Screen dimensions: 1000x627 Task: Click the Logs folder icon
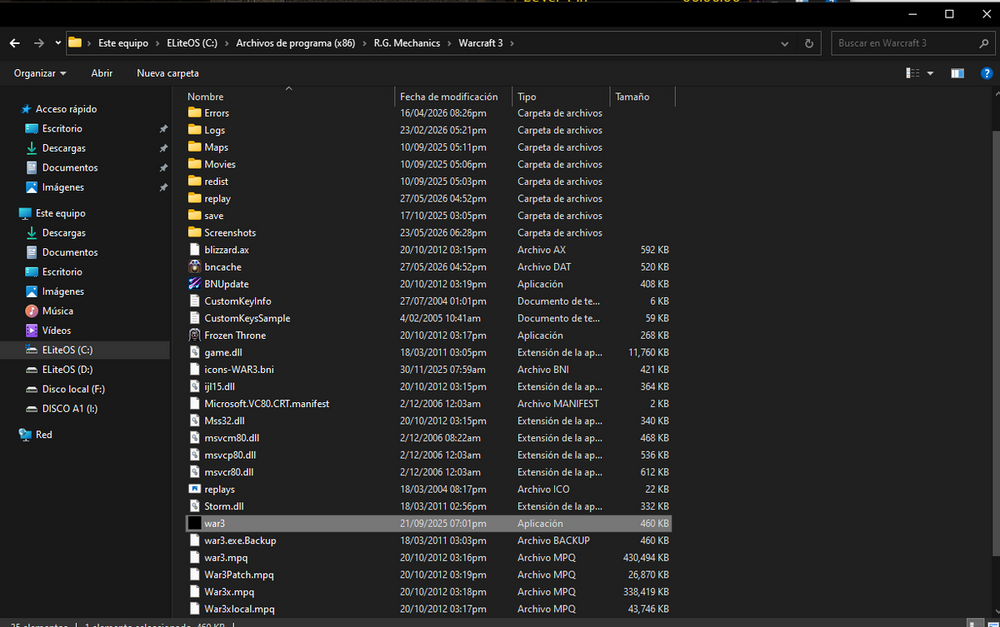(x=195, y=130)
